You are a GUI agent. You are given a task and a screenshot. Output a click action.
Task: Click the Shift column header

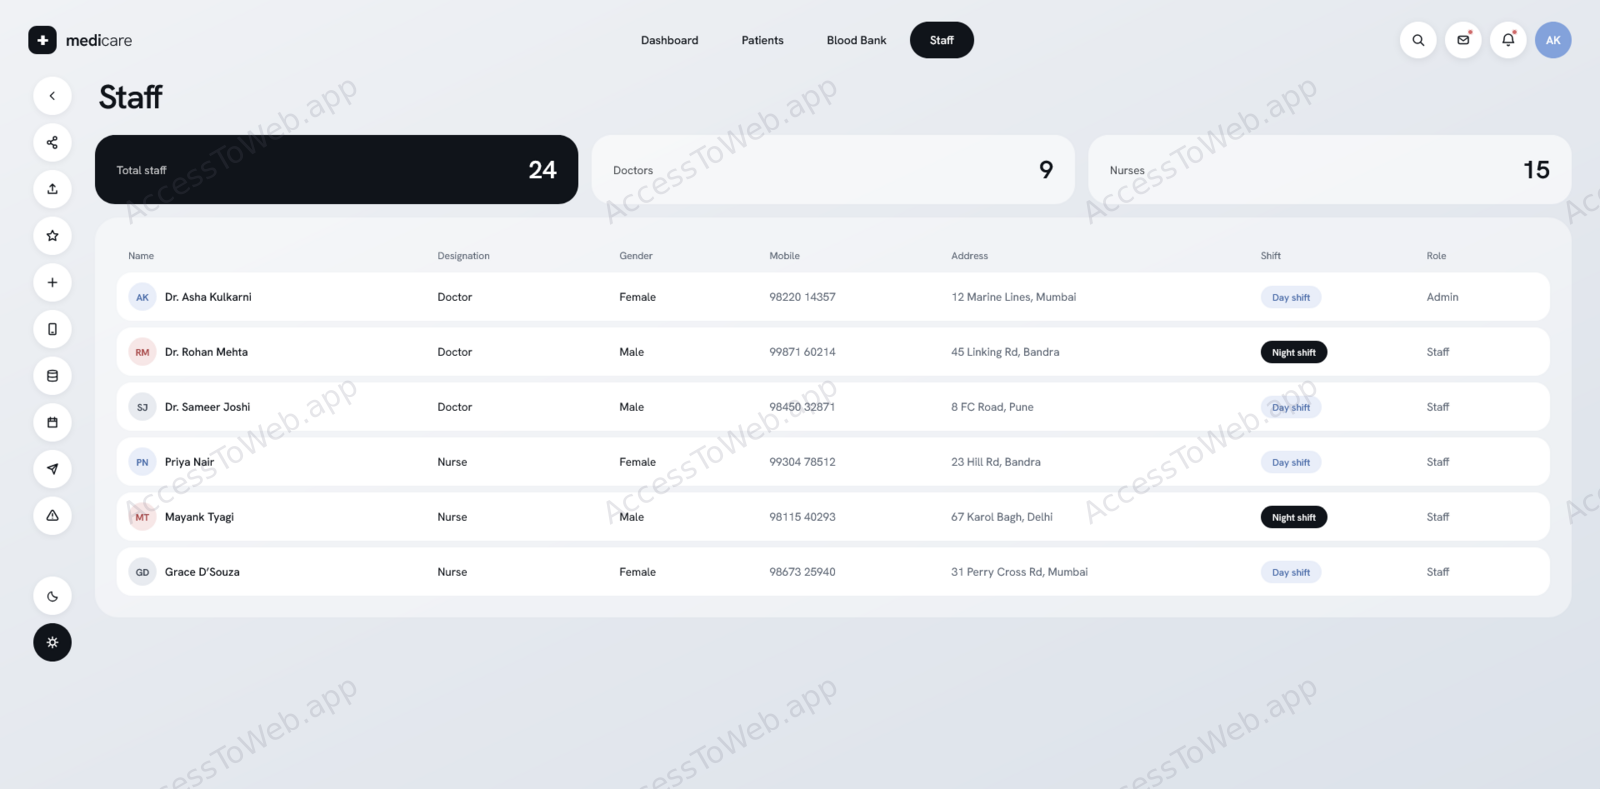(1271, 256)
